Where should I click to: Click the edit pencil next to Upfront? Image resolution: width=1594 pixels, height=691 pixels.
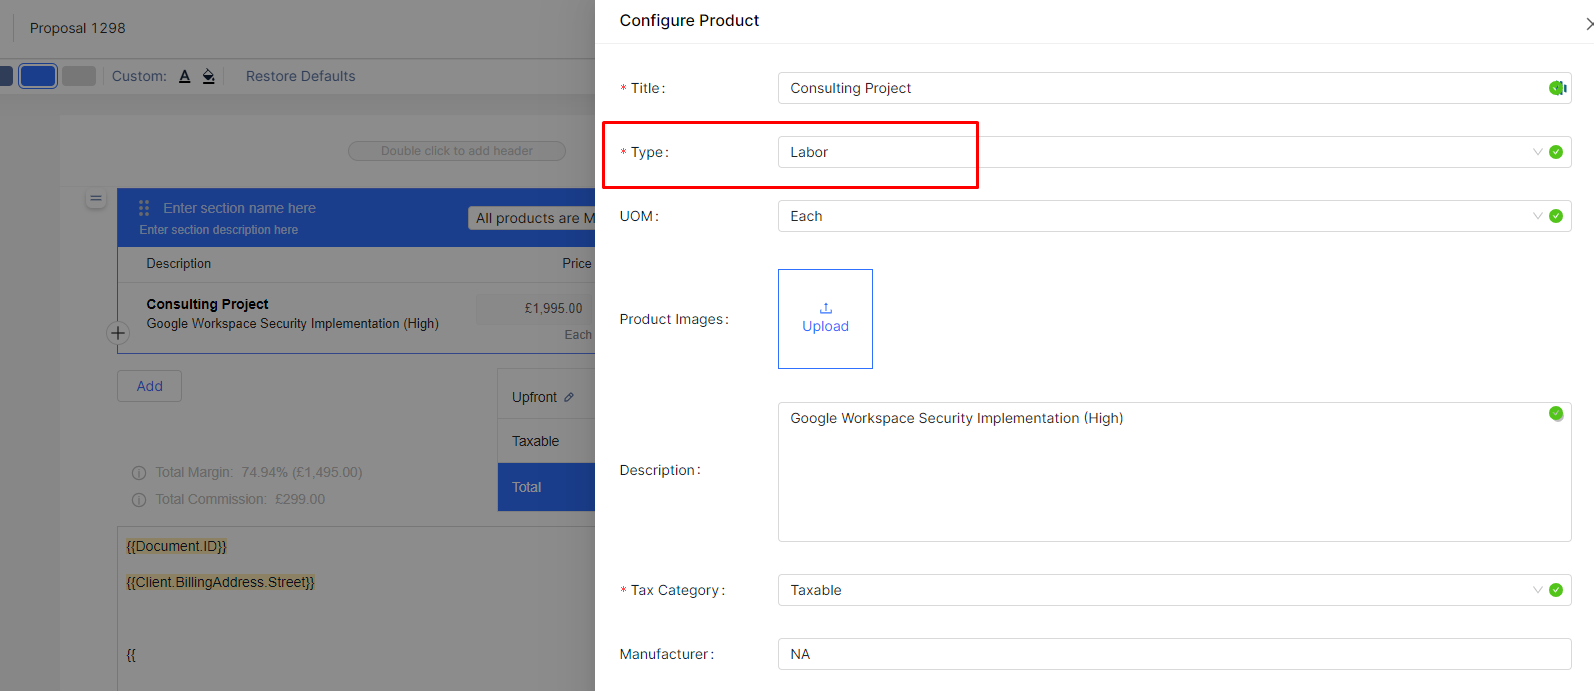[x=569, y=397]
